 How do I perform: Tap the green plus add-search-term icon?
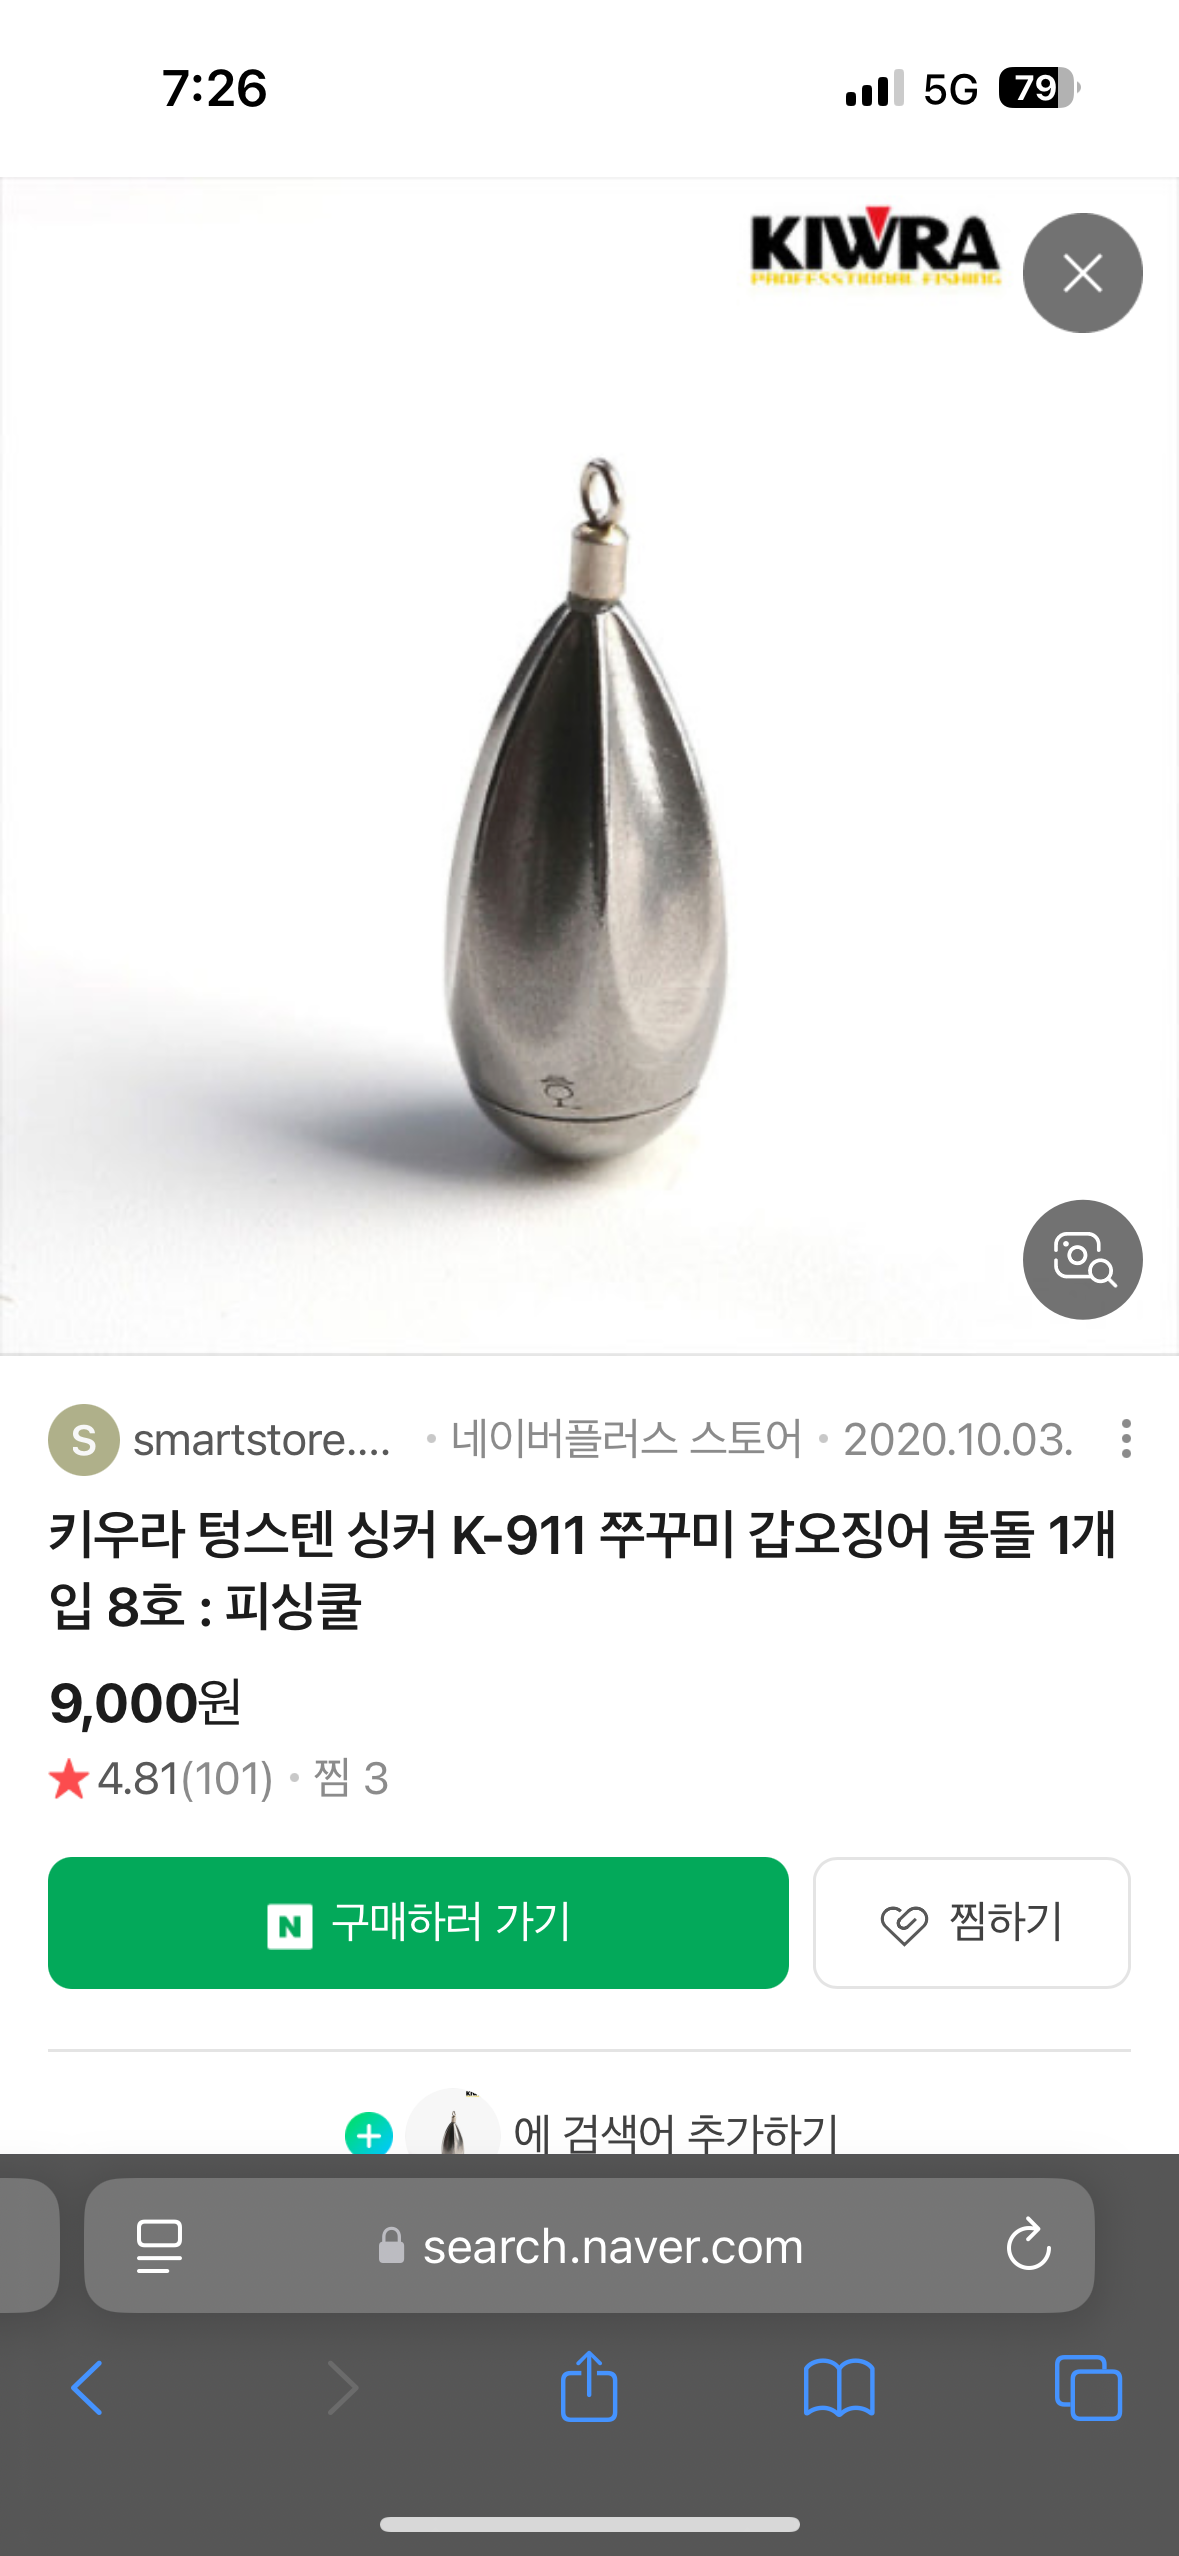pos(369,2135)
